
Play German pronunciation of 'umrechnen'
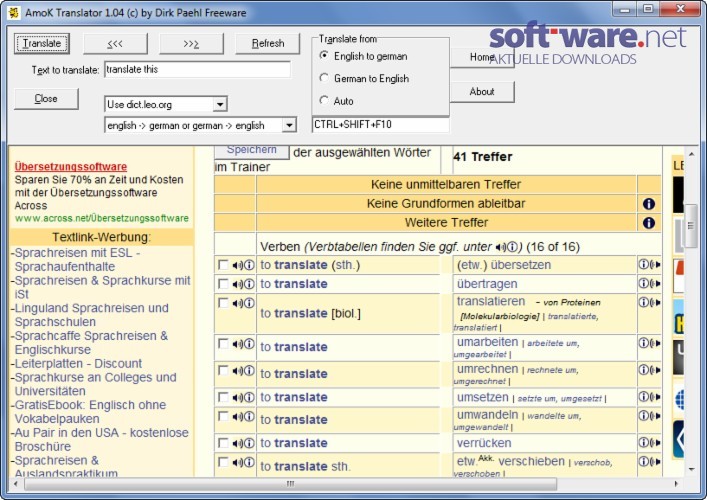(654, 370)
